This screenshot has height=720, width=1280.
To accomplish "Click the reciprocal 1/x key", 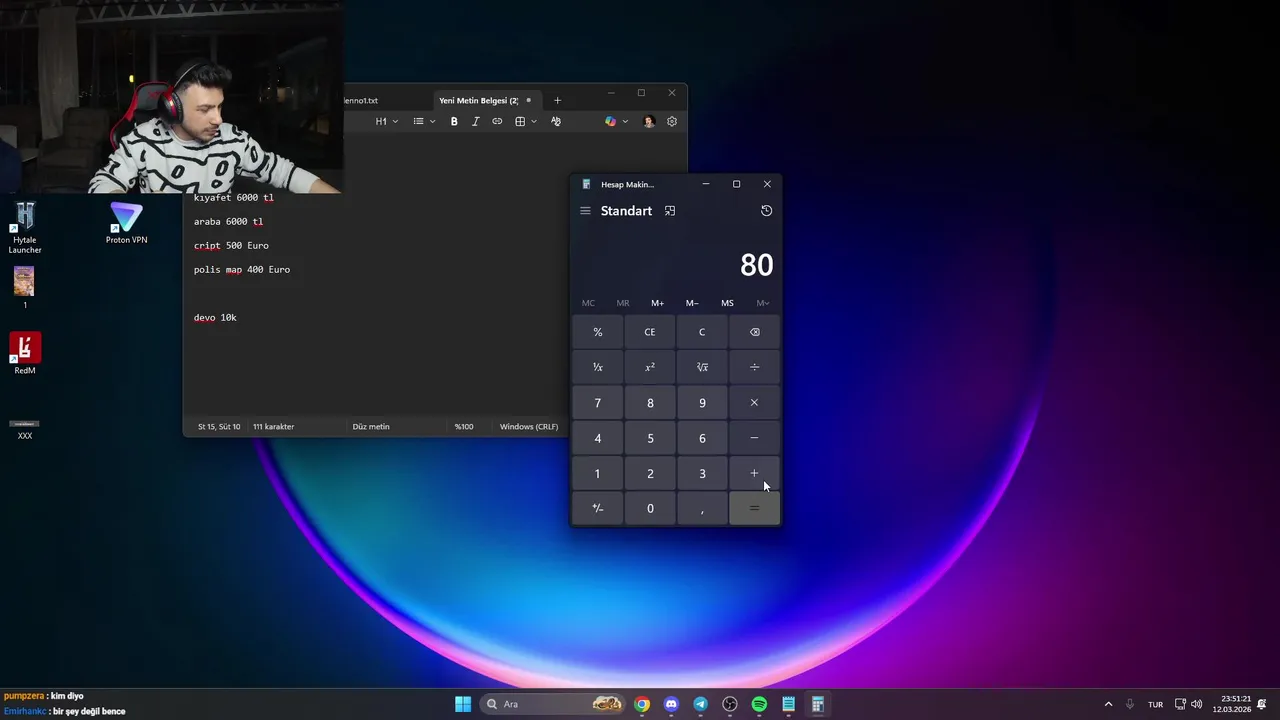I will (598, 367).
